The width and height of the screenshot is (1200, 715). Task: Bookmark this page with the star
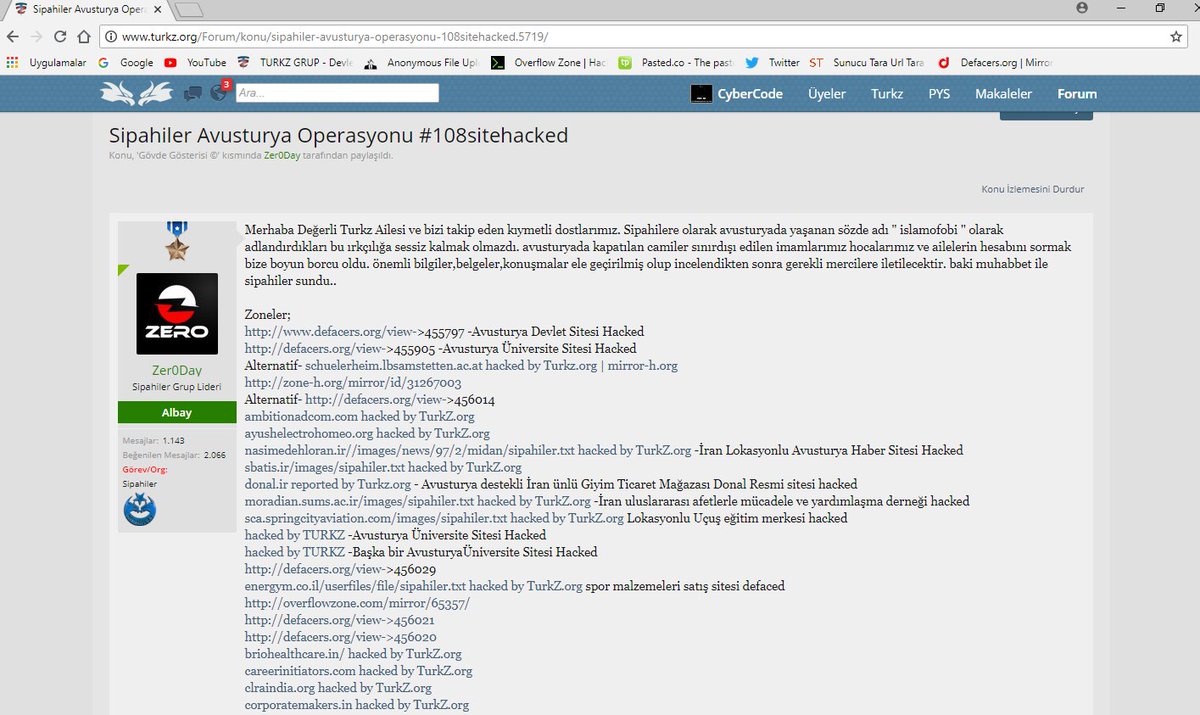(x=1177, y=36)
